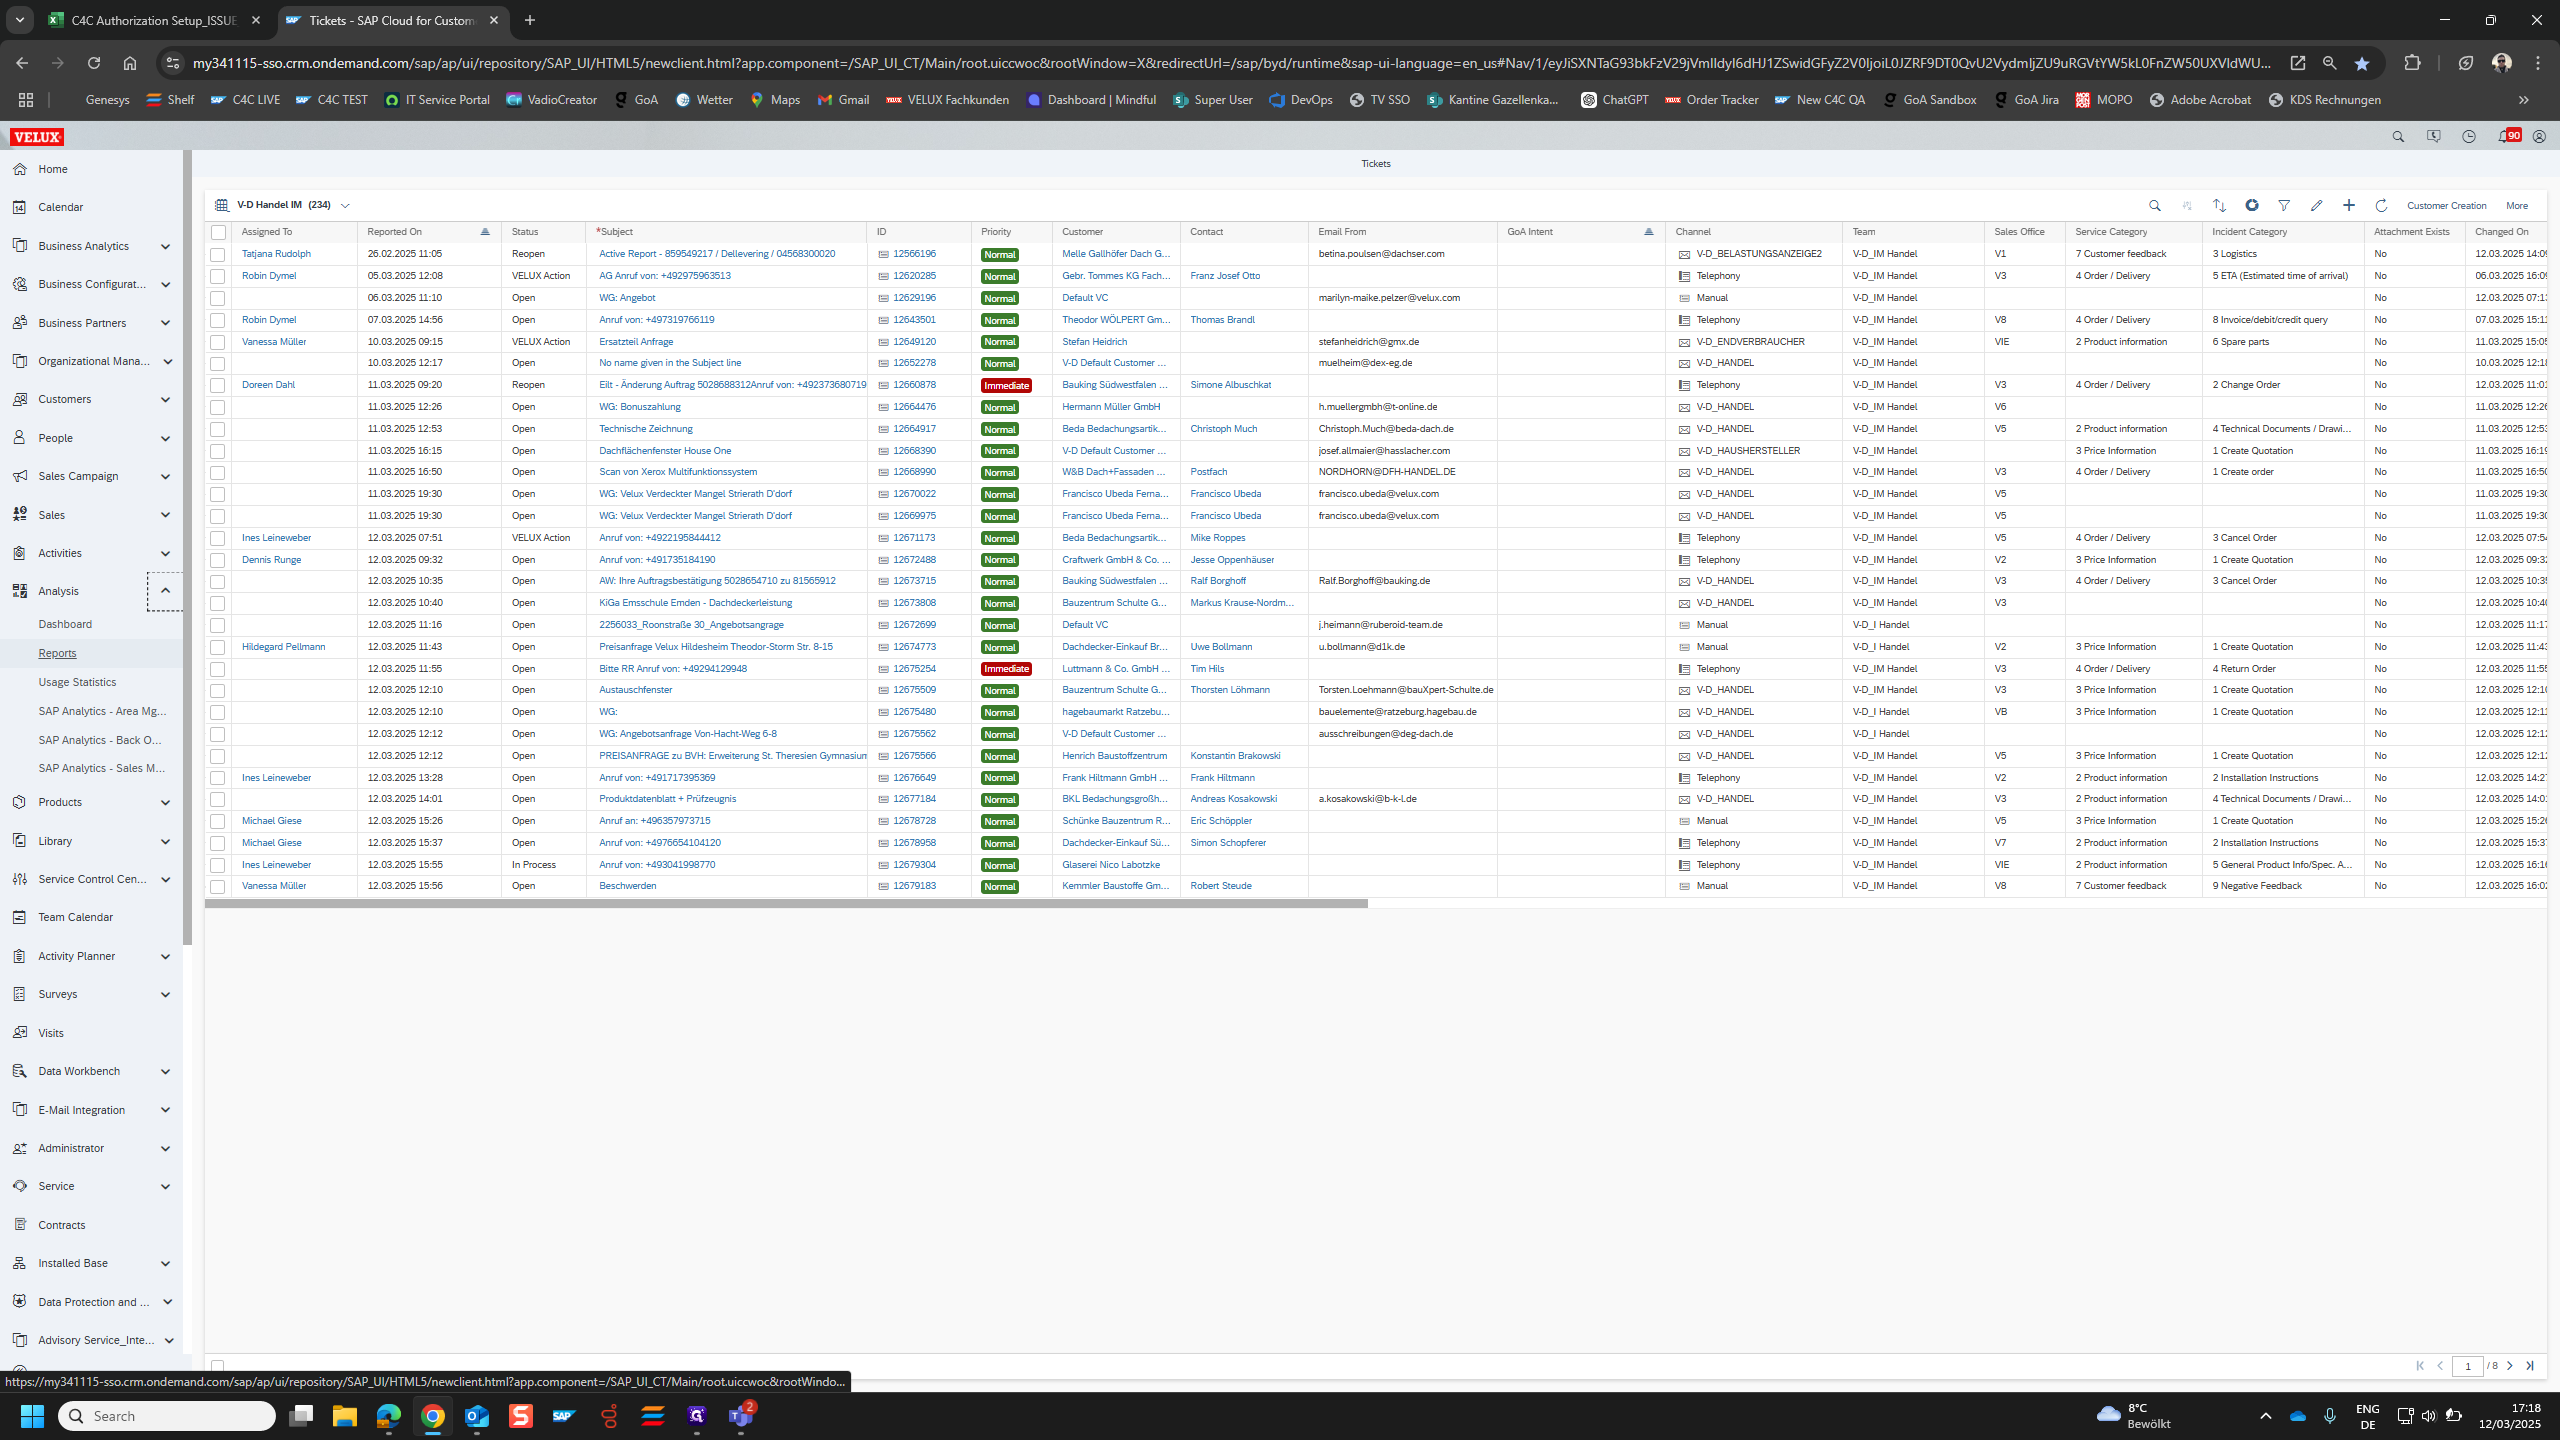Screen dimensions: 2560x1440
Task: Open the V-D Handel IM query dropdown
Action: point(345,205)
